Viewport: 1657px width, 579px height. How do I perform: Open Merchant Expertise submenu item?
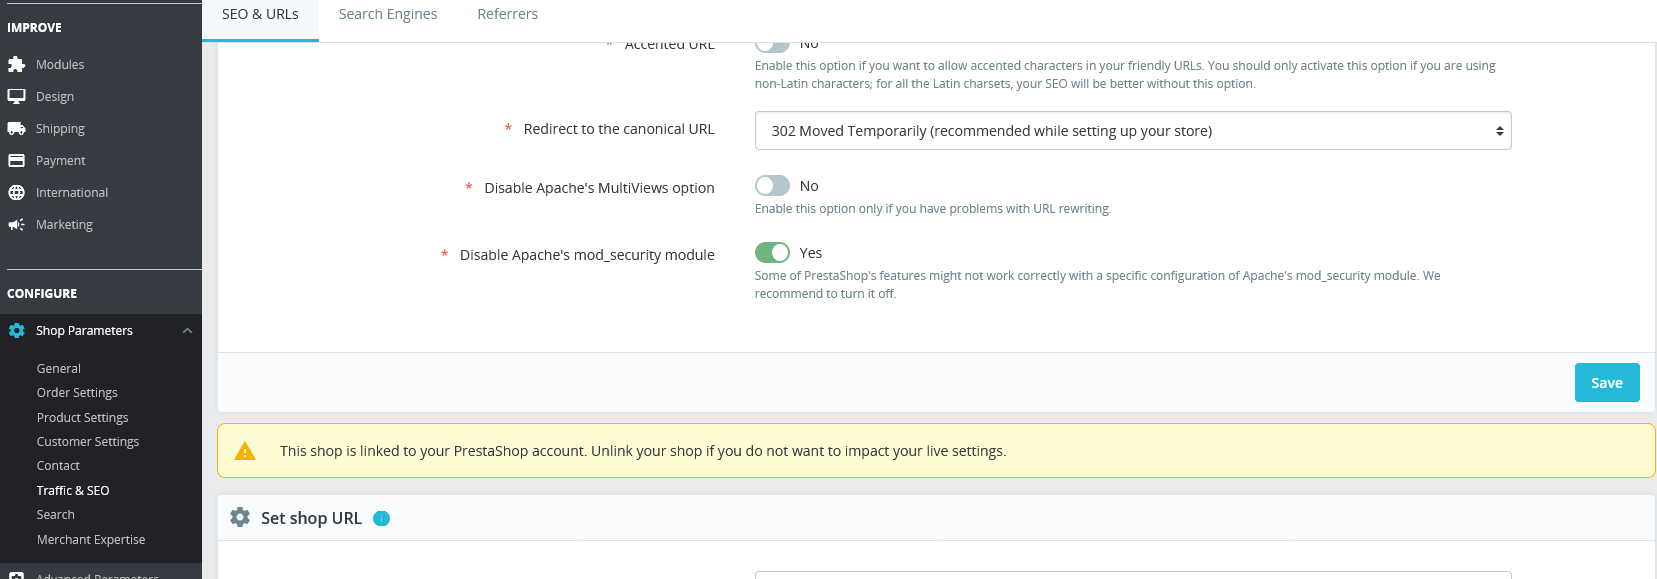pyautogui.click(x=91, y=540)
